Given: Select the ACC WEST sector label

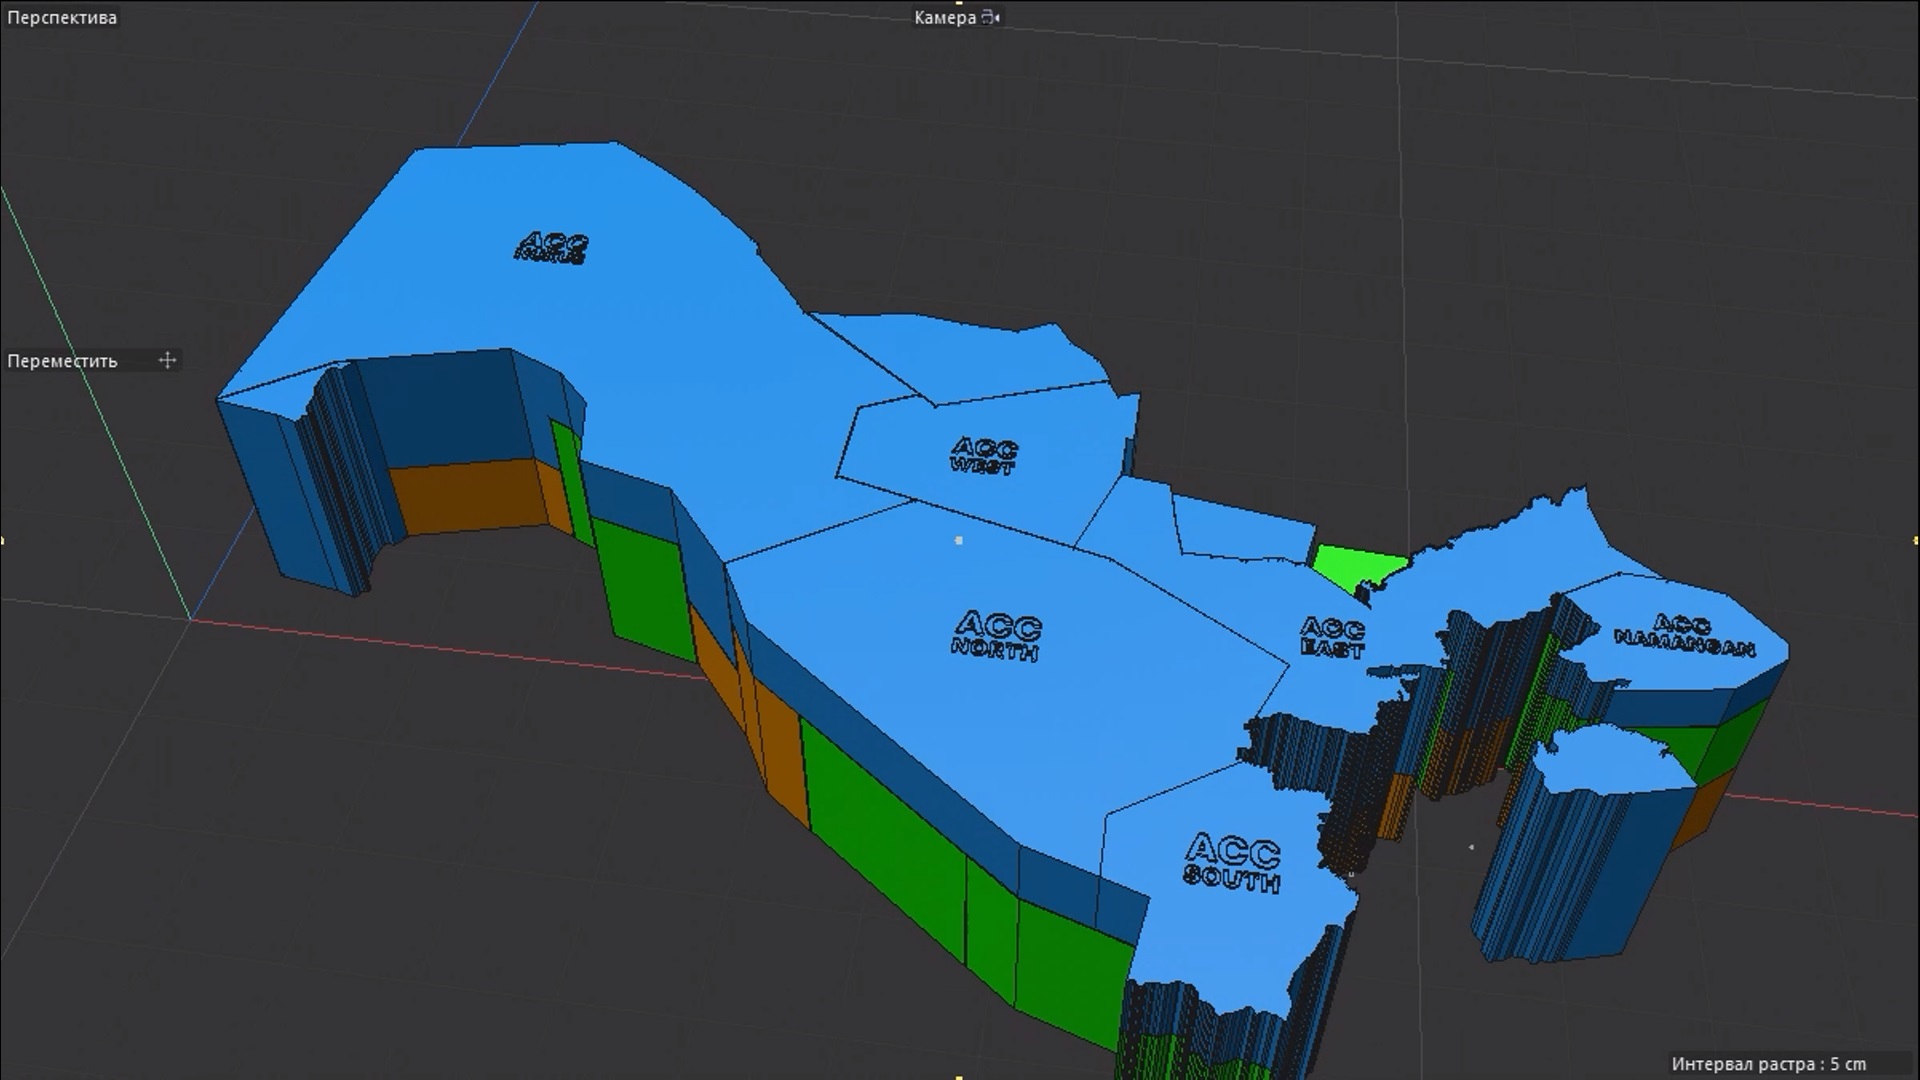Looking at the screenshot, I should [x=984, y=455].
